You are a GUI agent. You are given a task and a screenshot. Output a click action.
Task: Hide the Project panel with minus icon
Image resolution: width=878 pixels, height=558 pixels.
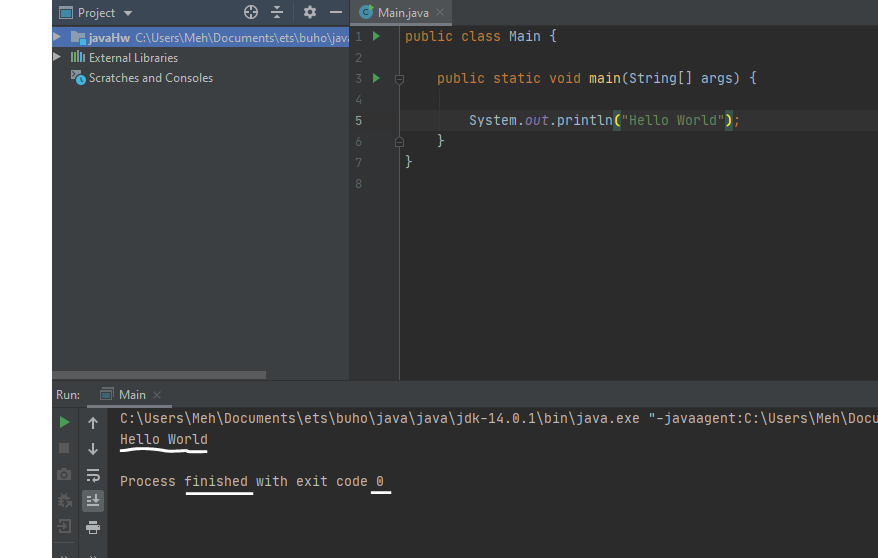point(336,12)
